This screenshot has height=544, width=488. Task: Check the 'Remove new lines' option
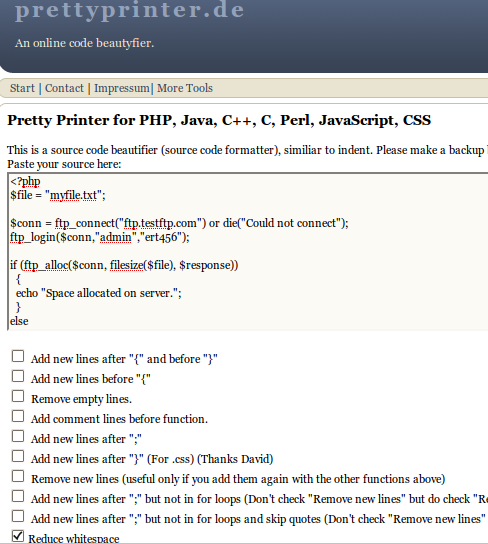18,476
